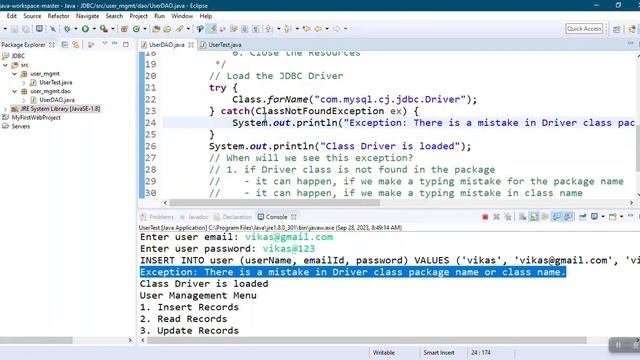The width and height of the screenshot is (640, 360).
Task: Collapse the src folder node
Action: [5, 65]
